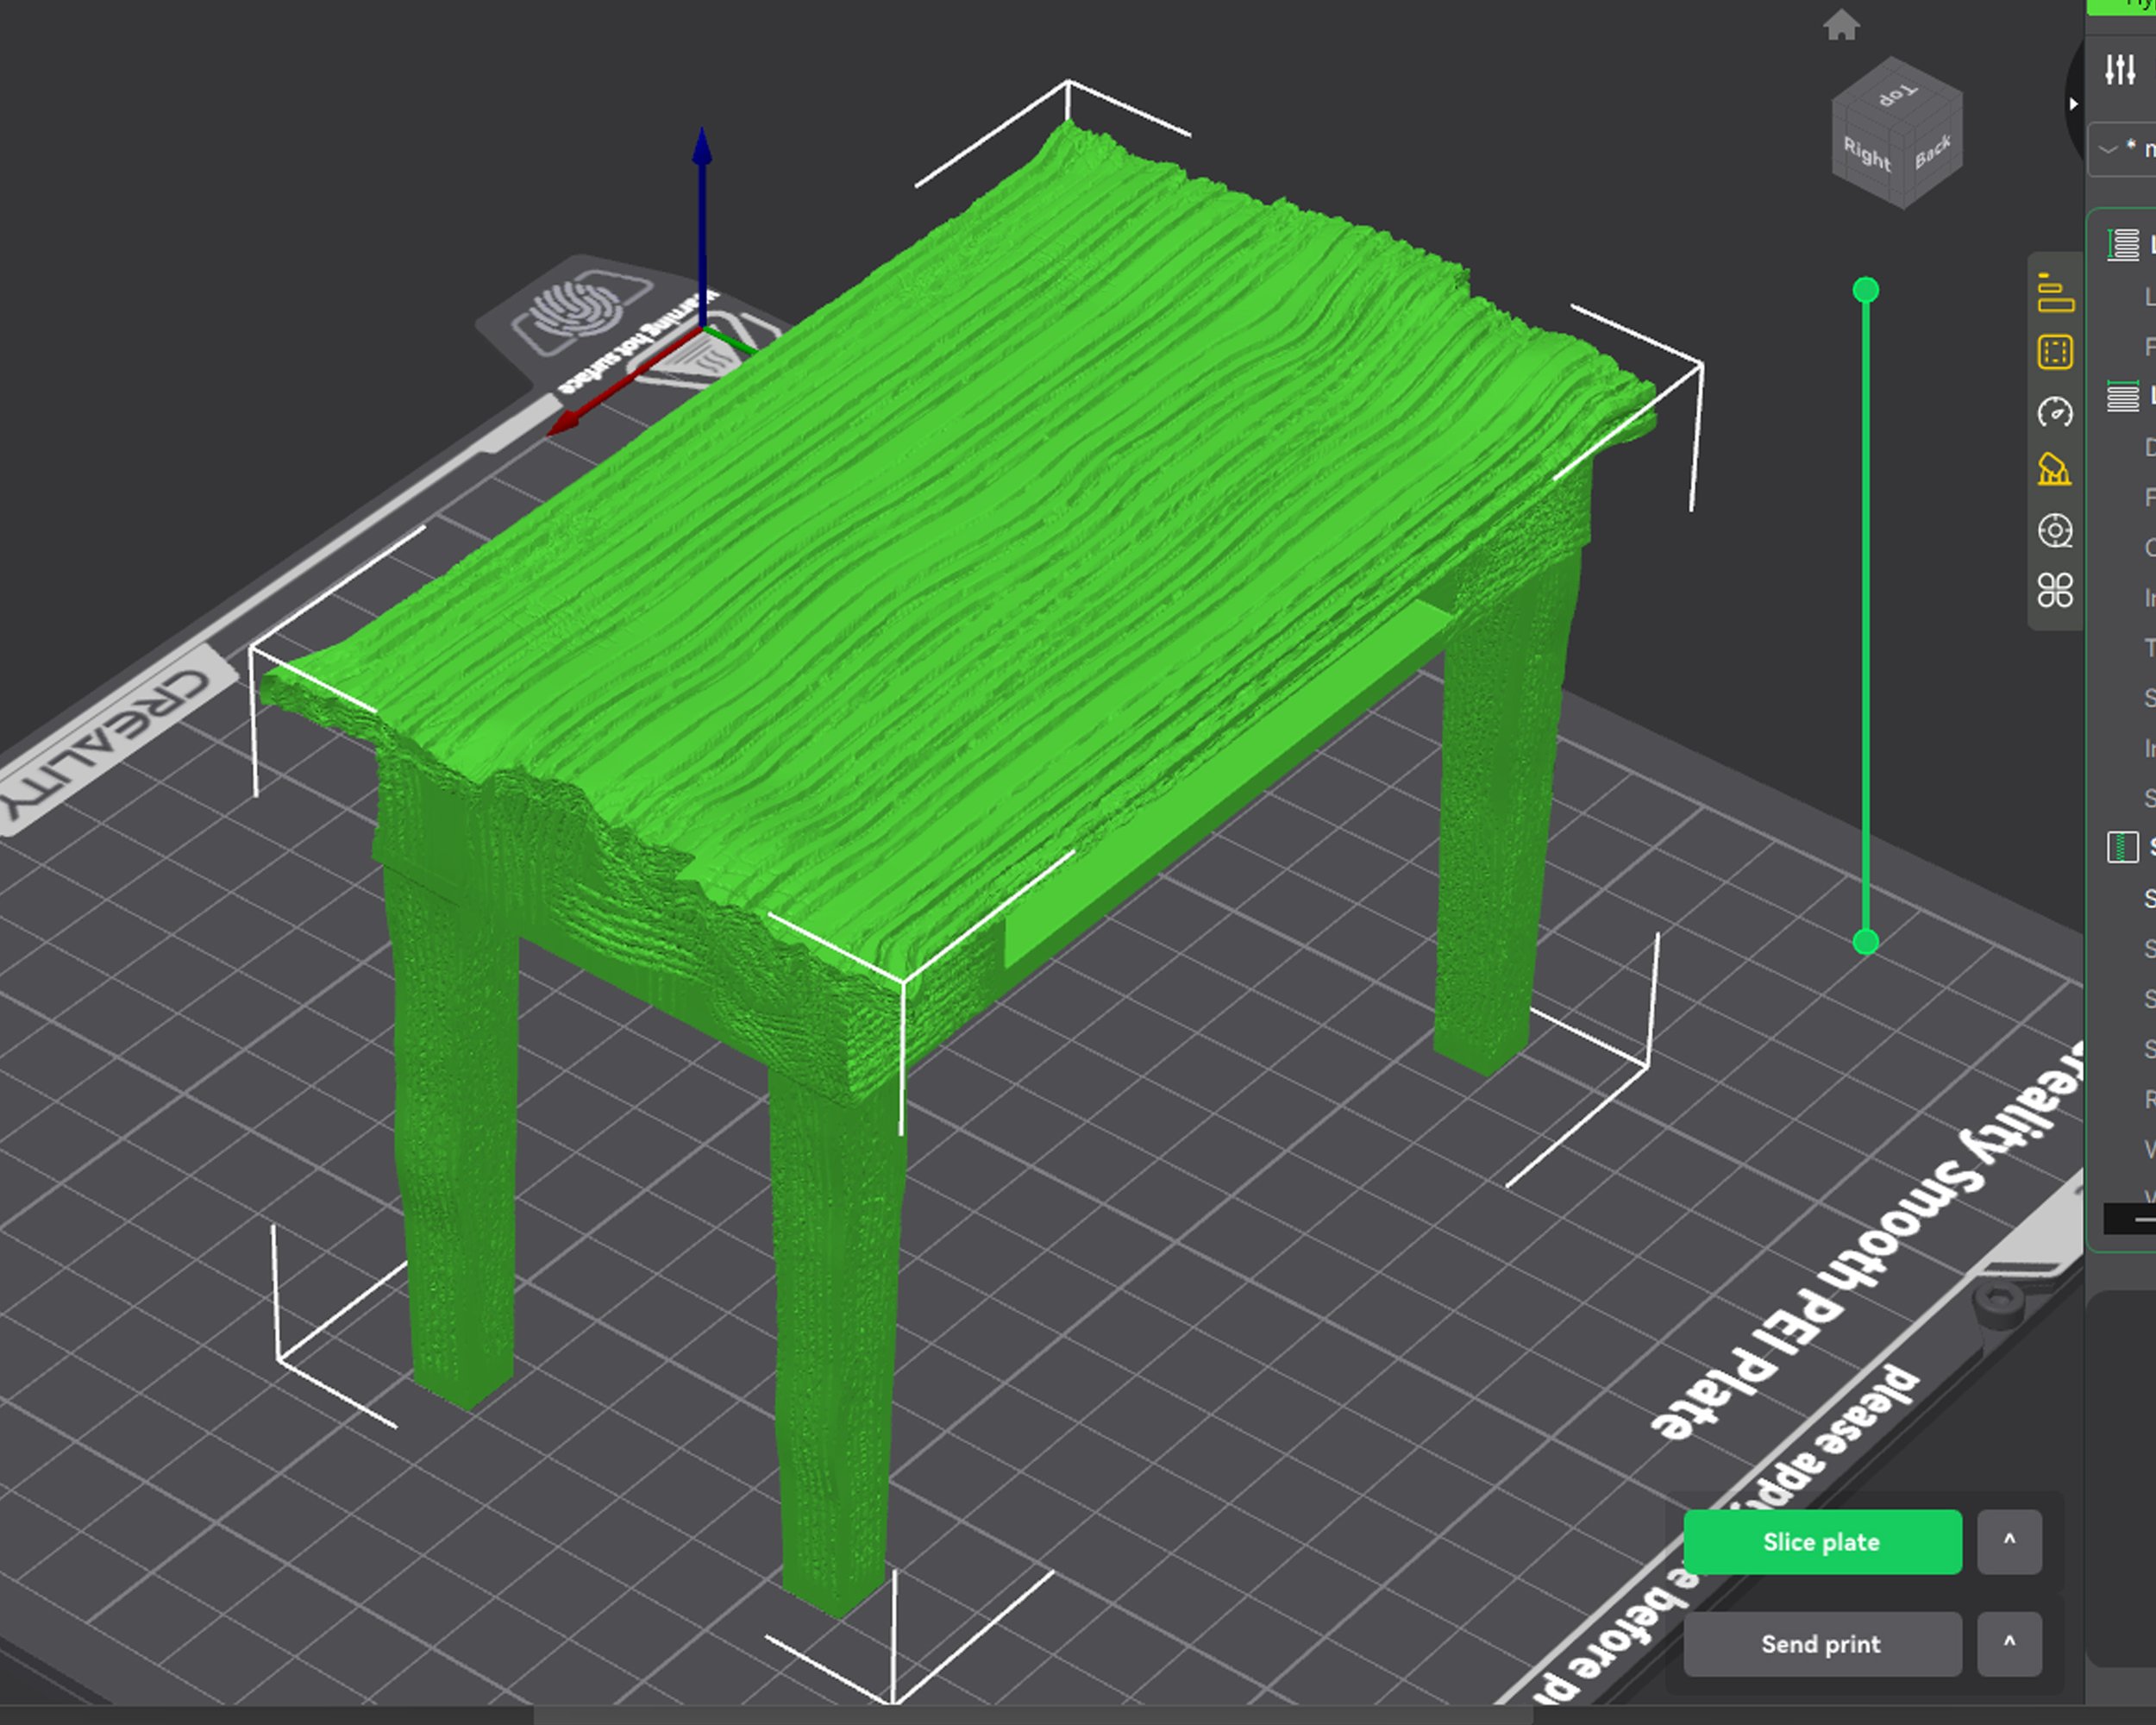Viewport: 2156px width, 1725px height.
Task: Select the Right face of the view cube
Action: pos(1867,156)
